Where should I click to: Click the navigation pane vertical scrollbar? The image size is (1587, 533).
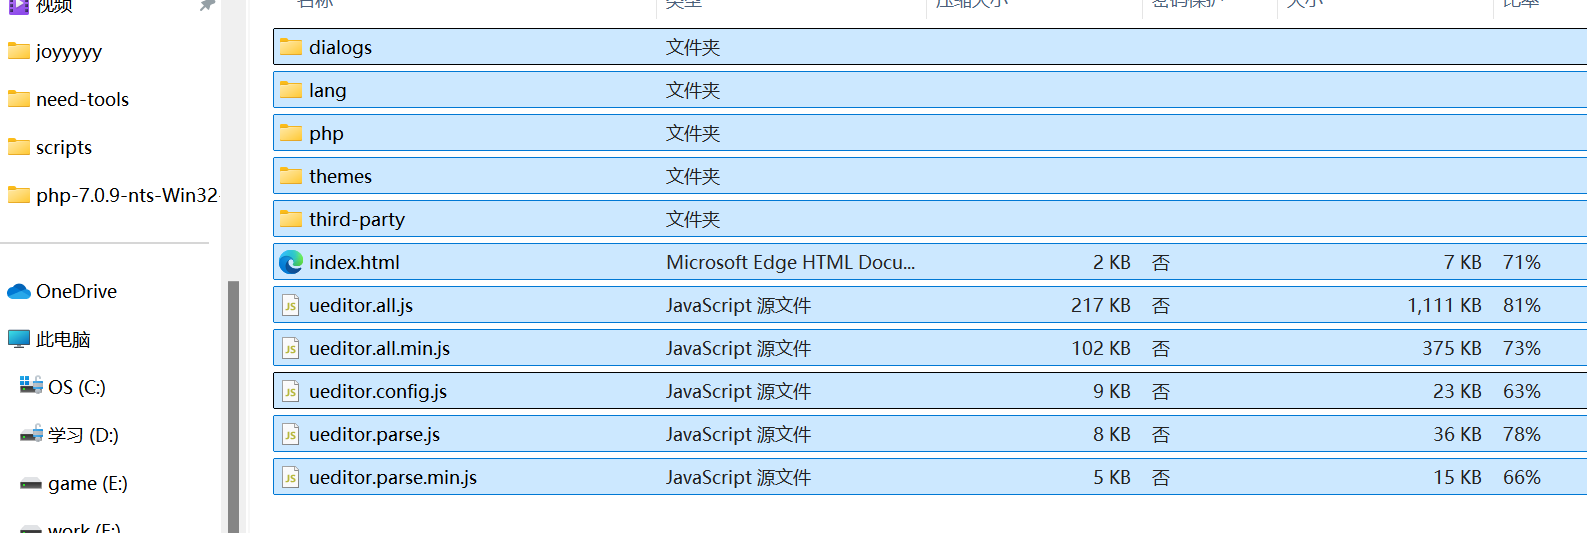pyautogui.click(x=233, y=406)
